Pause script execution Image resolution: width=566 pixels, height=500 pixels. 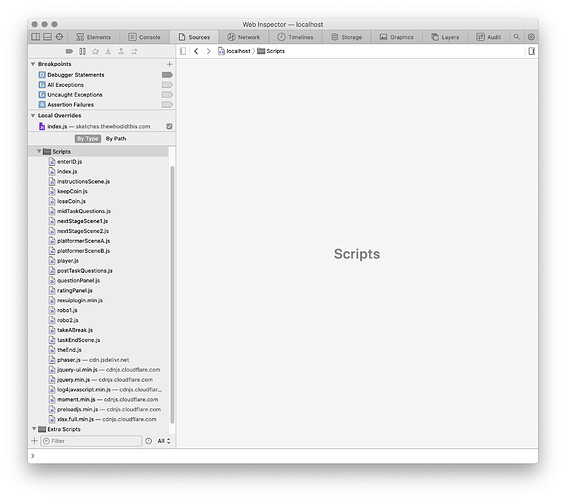pos(82,51)
